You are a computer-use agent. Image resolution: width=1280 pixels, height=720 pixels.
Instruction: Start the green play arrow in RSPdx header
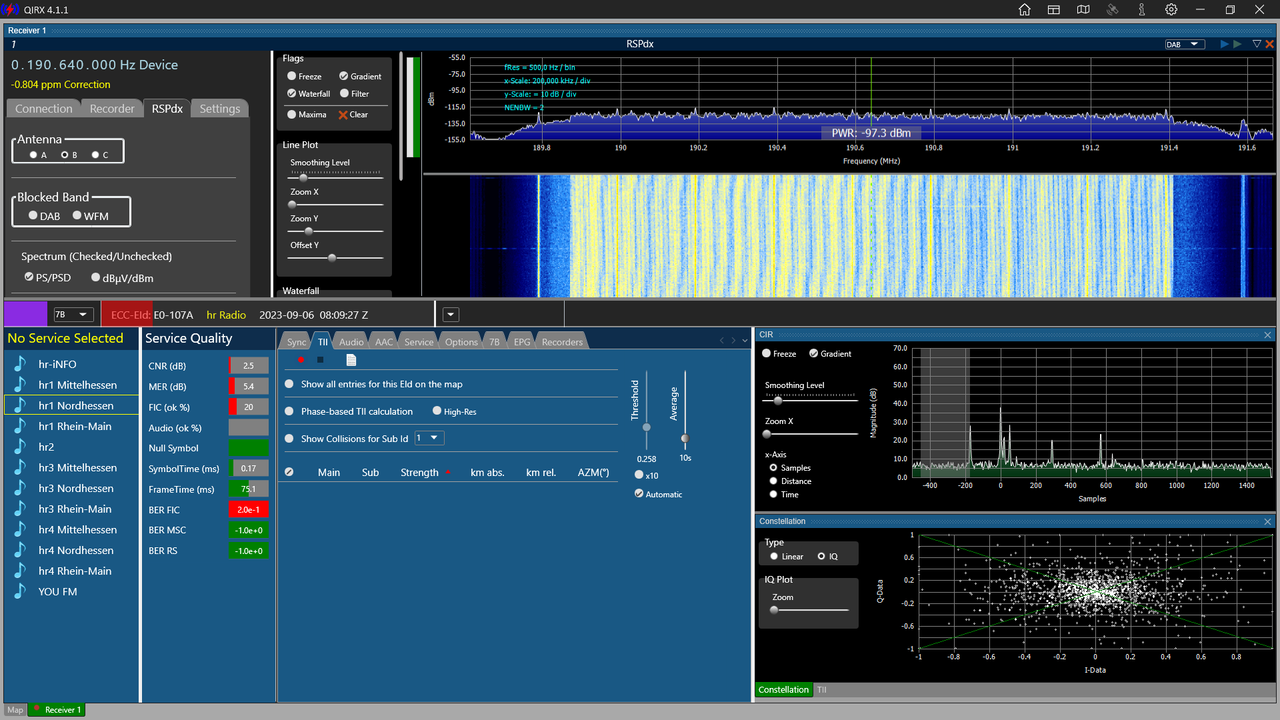(x=1238, y=44)
